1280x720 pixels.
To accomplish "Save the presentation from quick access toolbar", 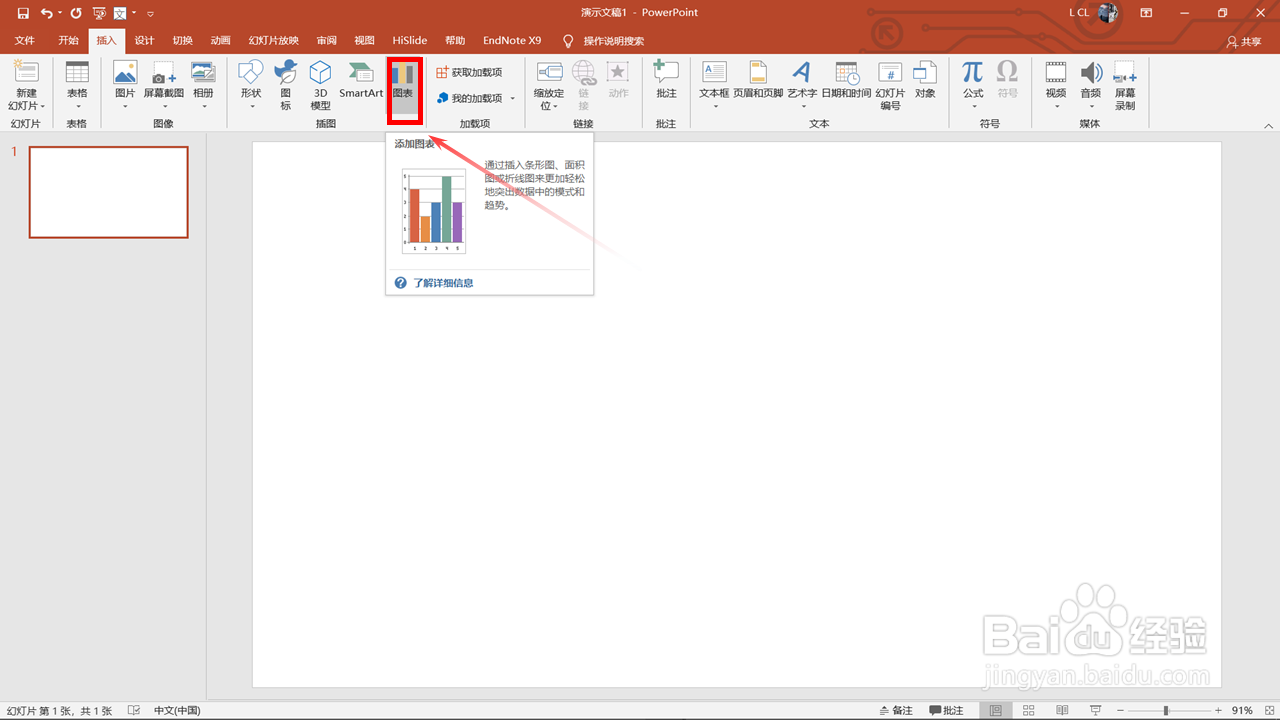I will [x=22, y=13].
